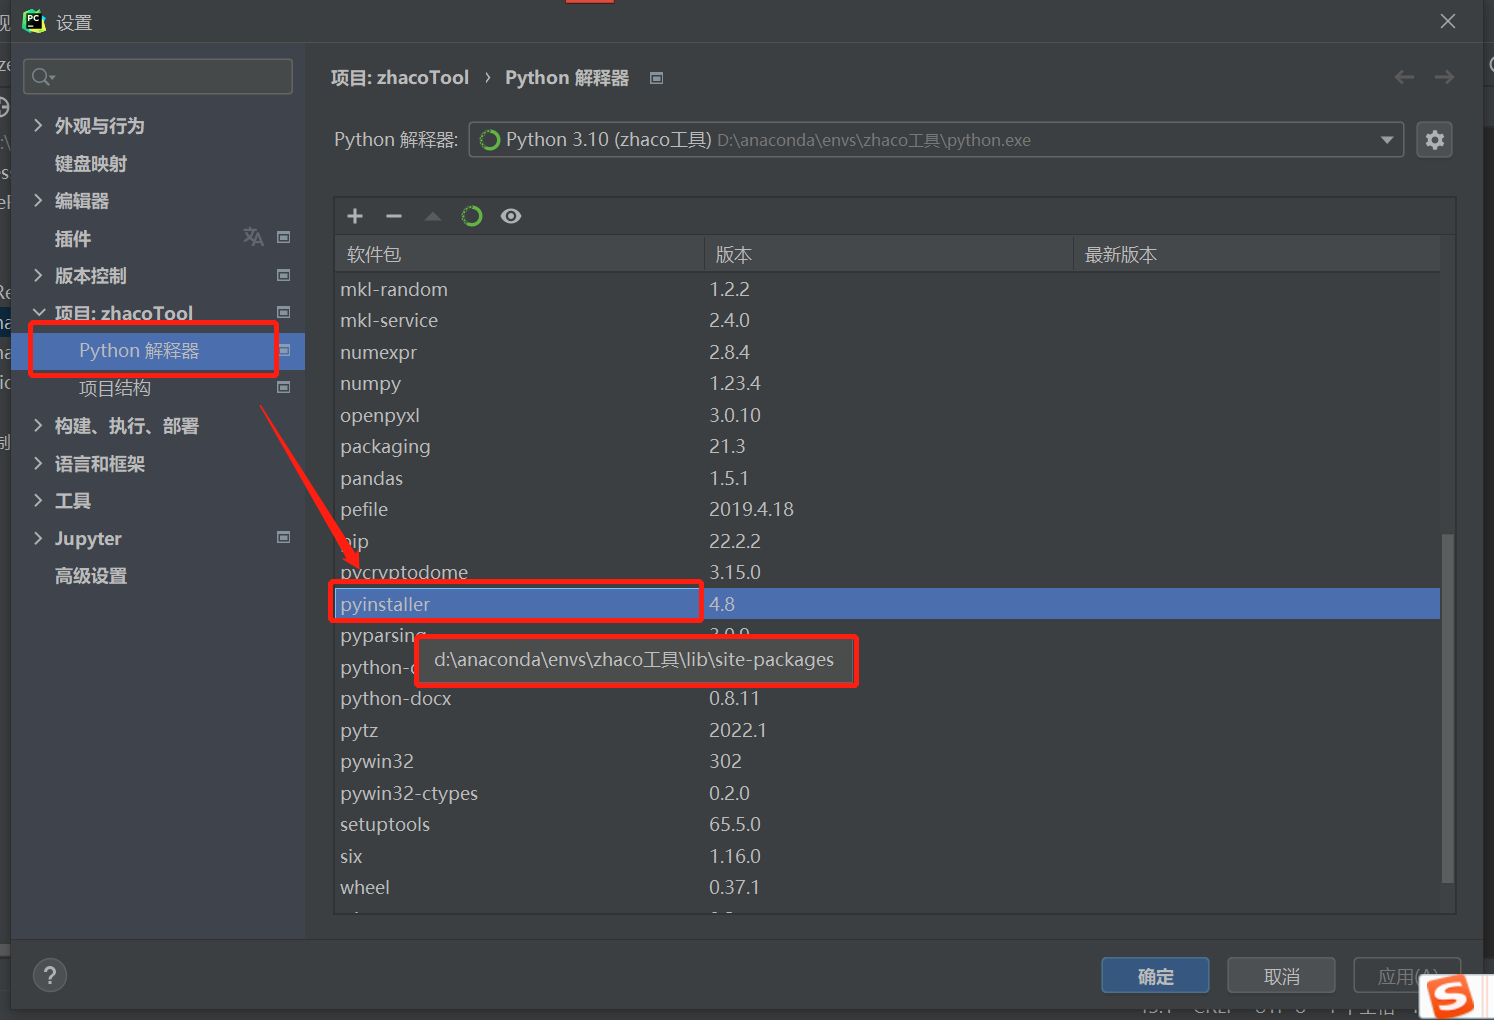
Task: Click the remove package minus icon
Action: (394, 216)
